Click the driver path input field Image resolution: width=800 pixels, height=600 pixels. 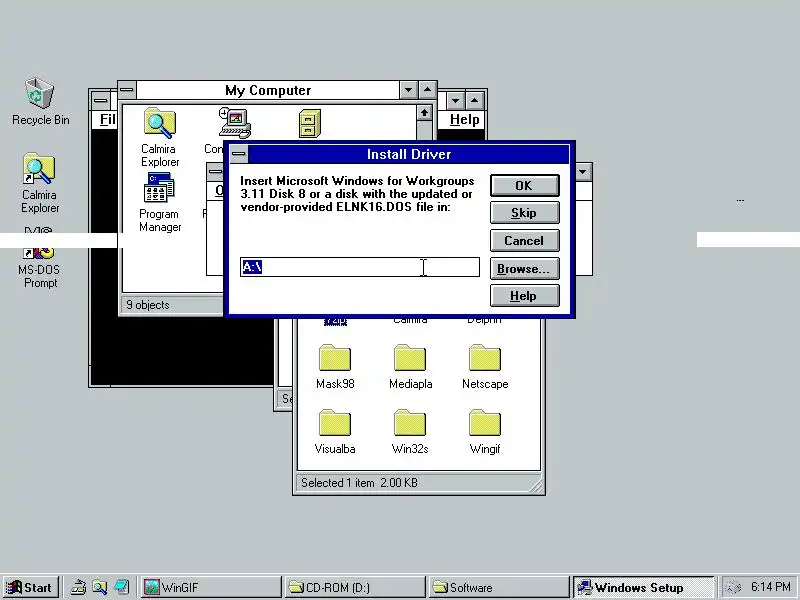coord(360,267)
